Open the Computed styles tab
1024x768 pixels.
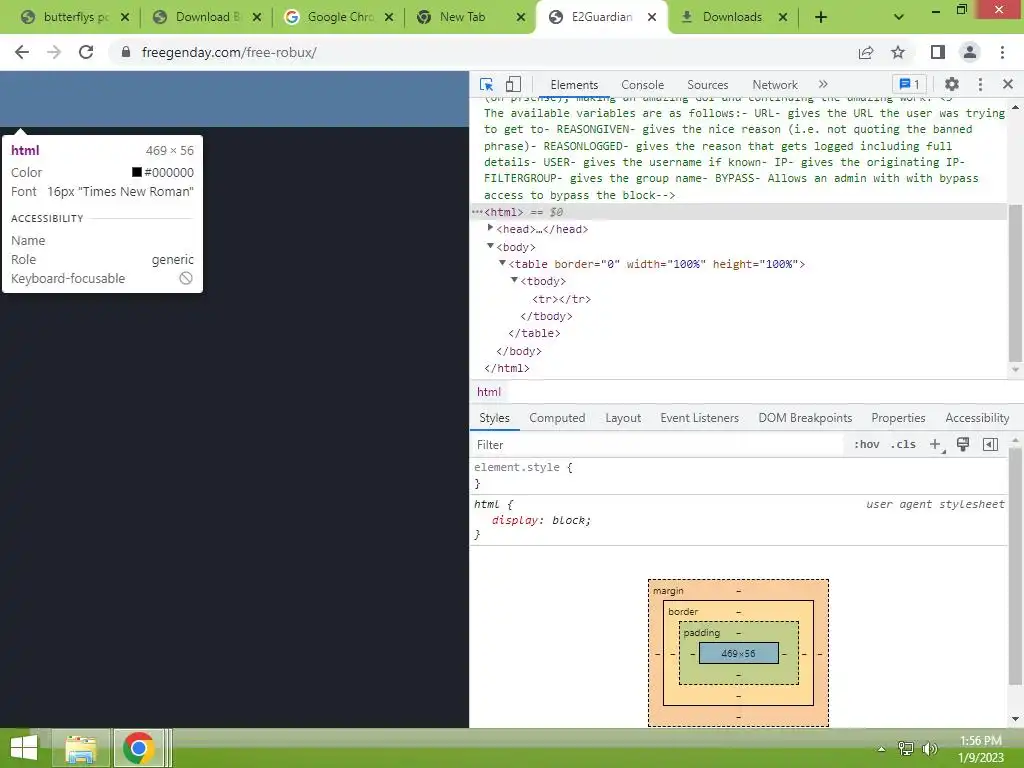coord(556,418)
